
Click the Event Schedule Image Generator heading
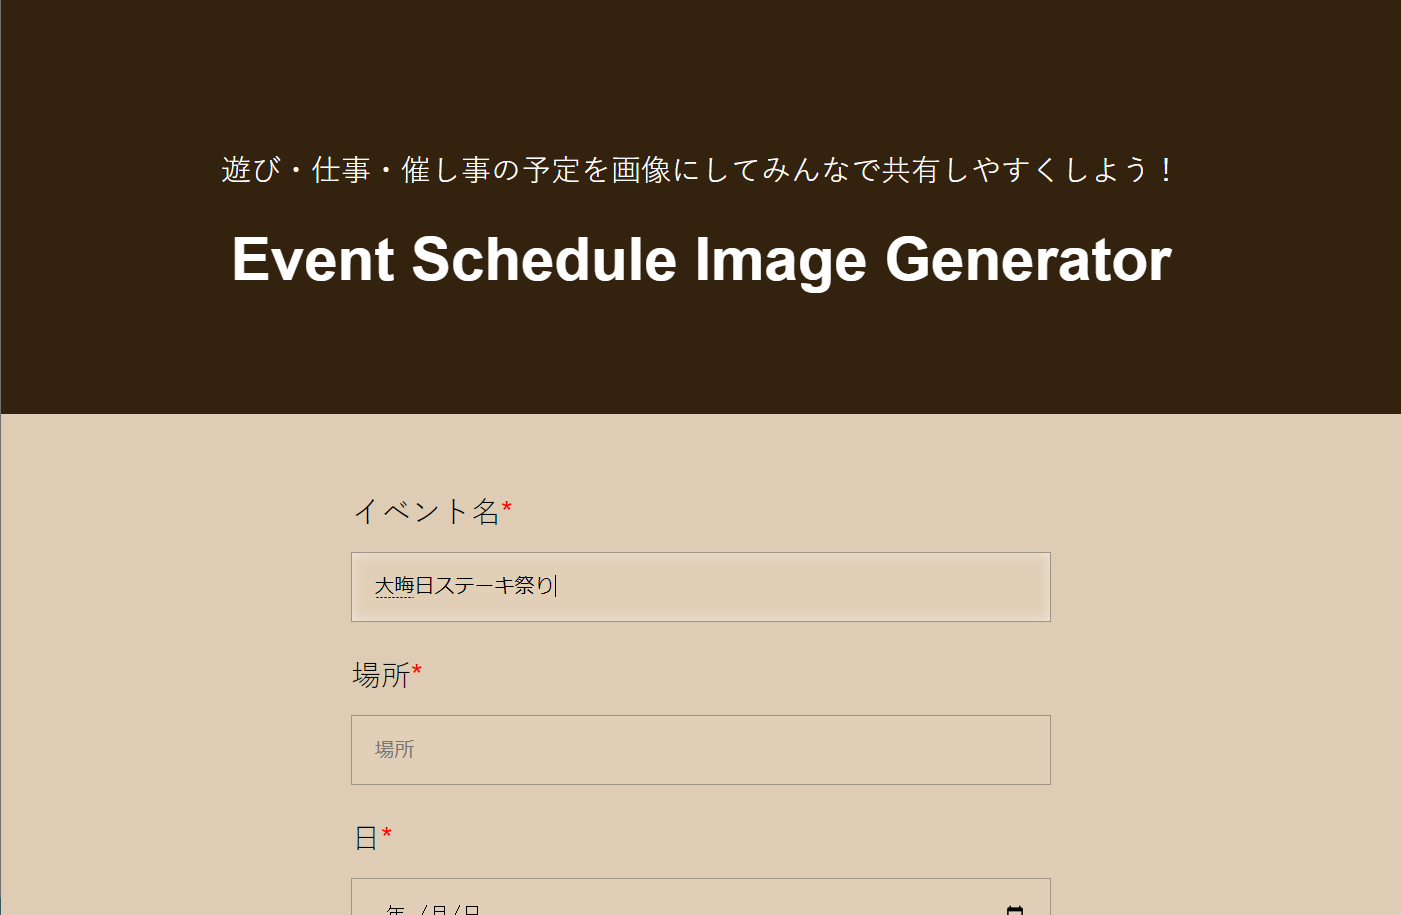coord(700,260)
